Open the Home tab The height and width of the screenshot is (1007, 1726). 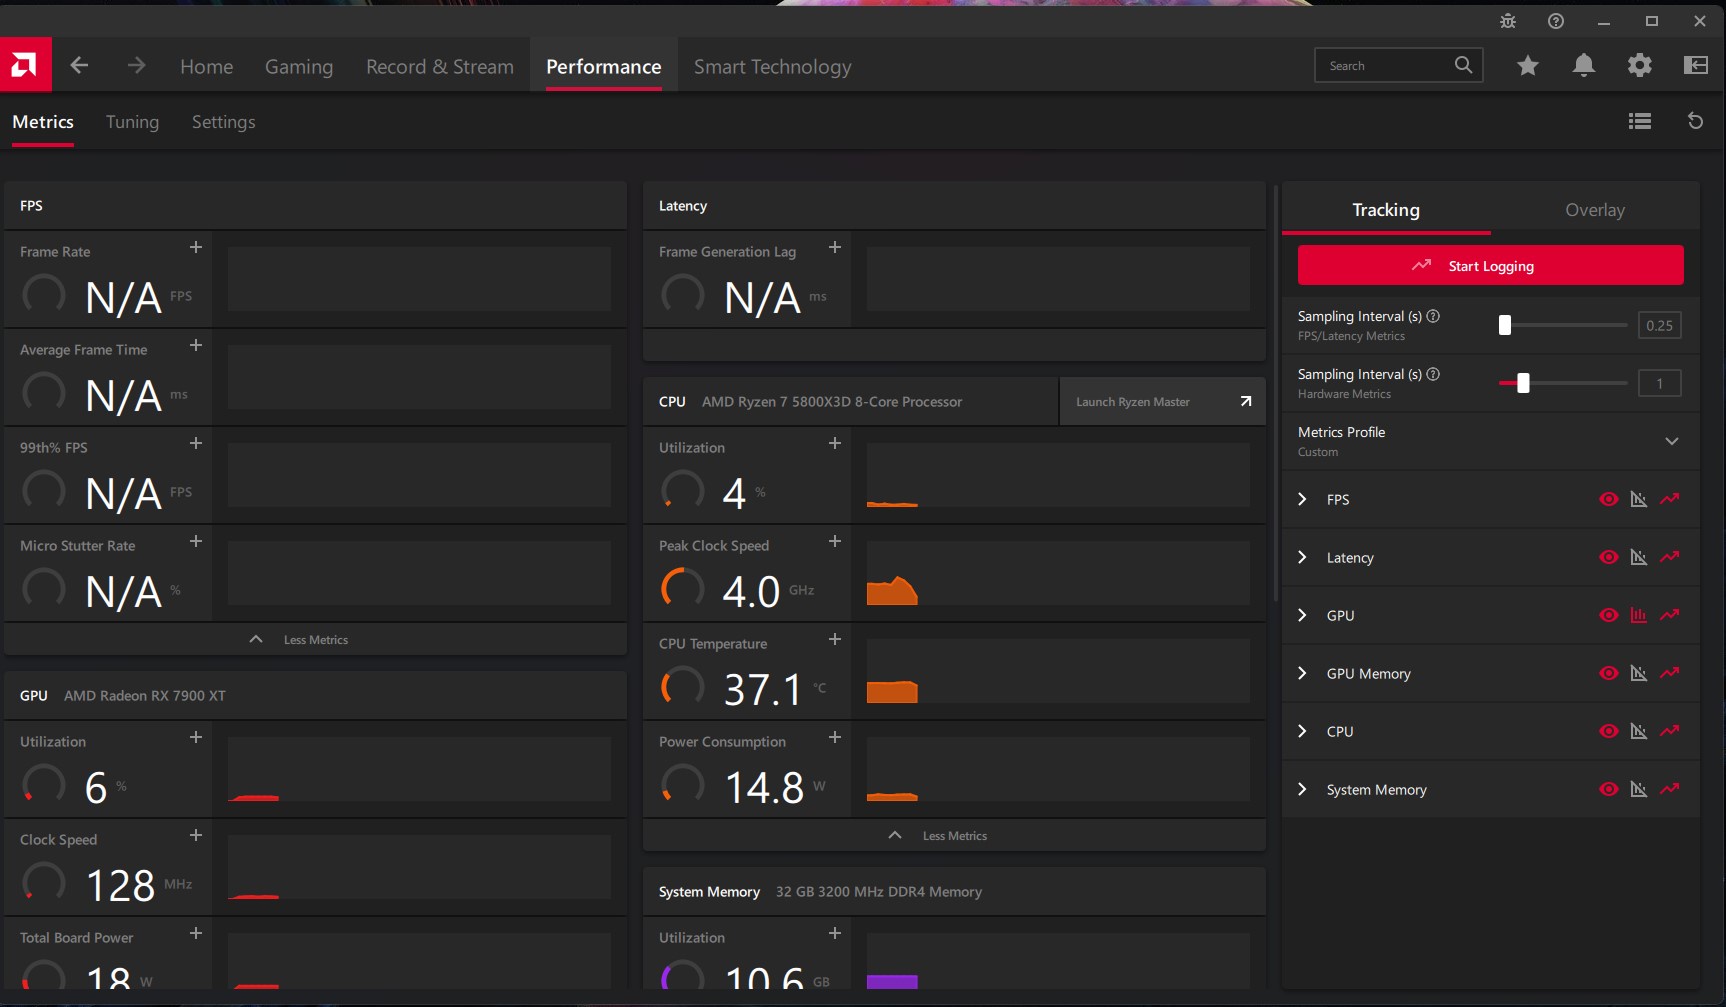point(207,66)
